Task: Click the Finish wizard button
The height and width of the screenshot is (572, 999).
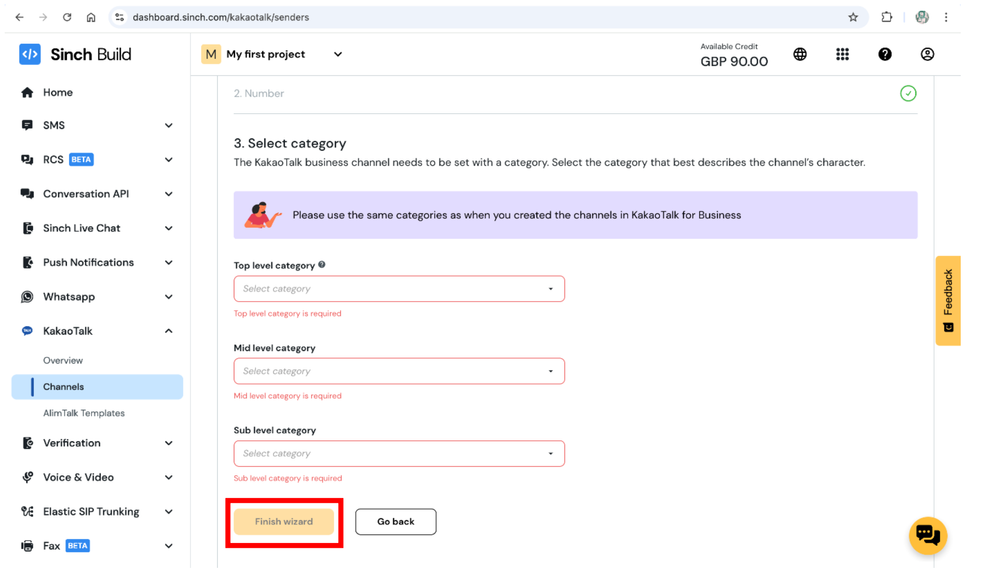Action: 284,522
